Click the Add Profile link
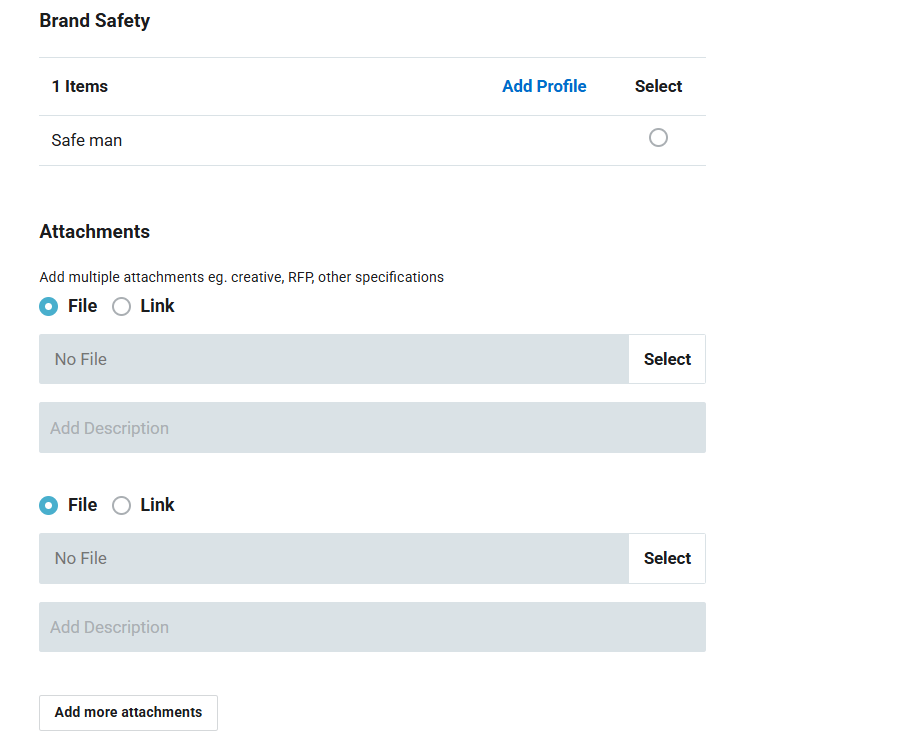The height and width of the screenshot is (750, 905). coord(544,86)
